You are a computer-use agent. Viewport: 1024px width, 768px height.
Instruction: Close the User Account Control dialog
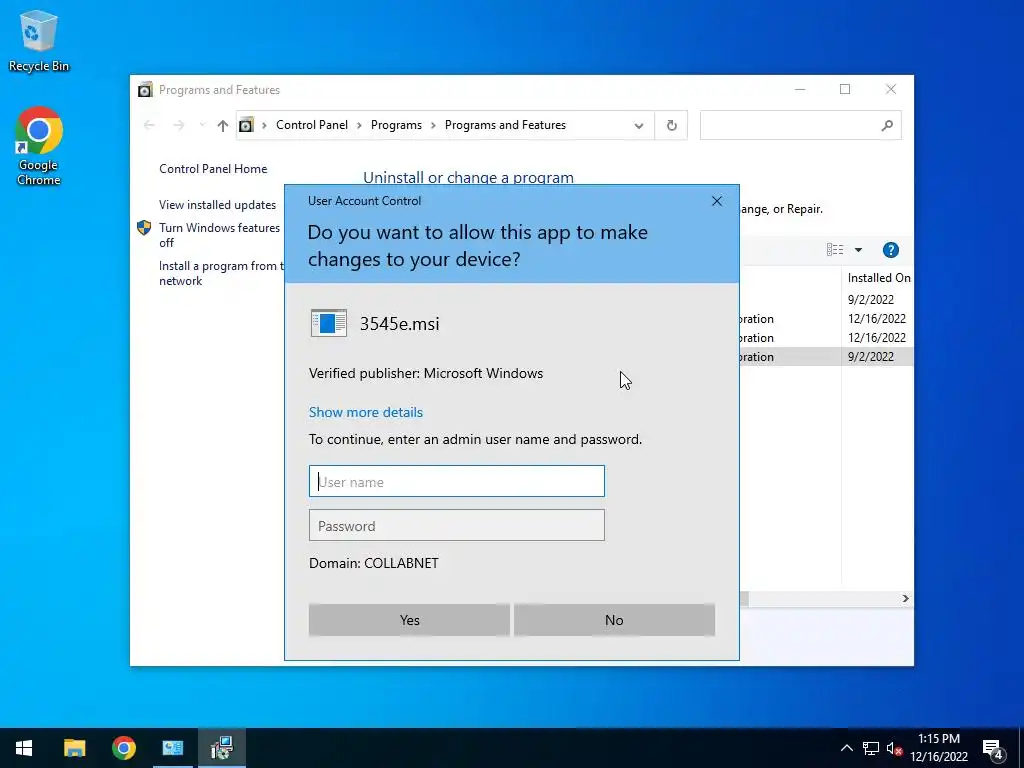[717, 201]
